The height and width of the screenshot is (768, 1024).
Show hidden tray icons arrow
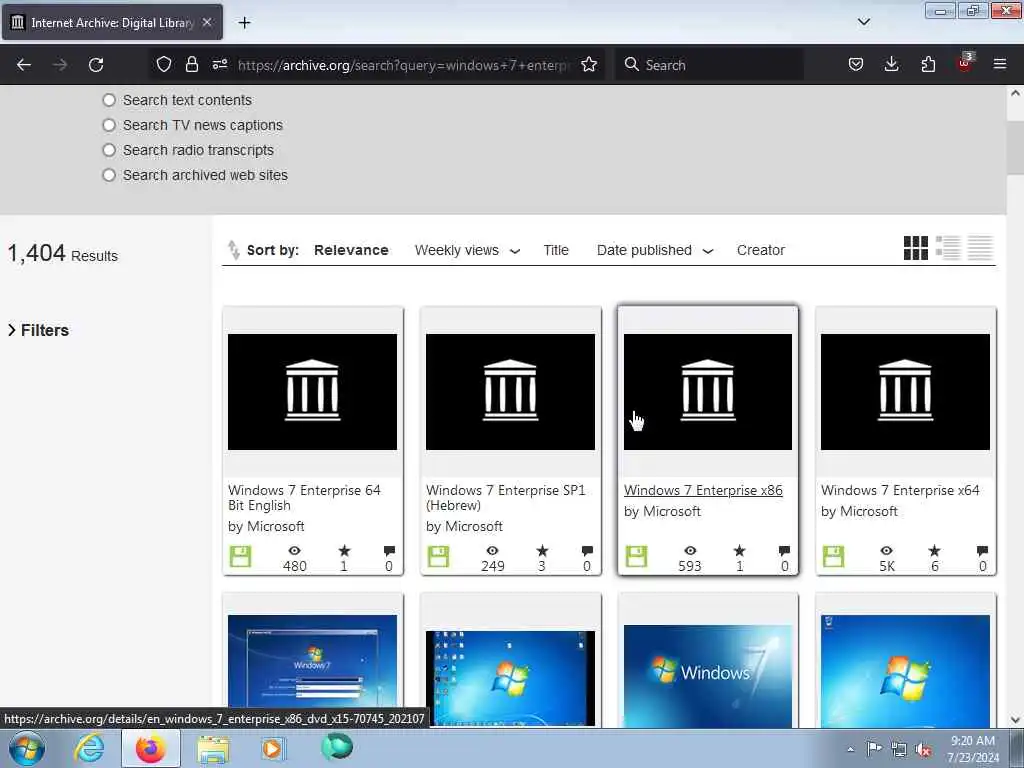point(850,750)
